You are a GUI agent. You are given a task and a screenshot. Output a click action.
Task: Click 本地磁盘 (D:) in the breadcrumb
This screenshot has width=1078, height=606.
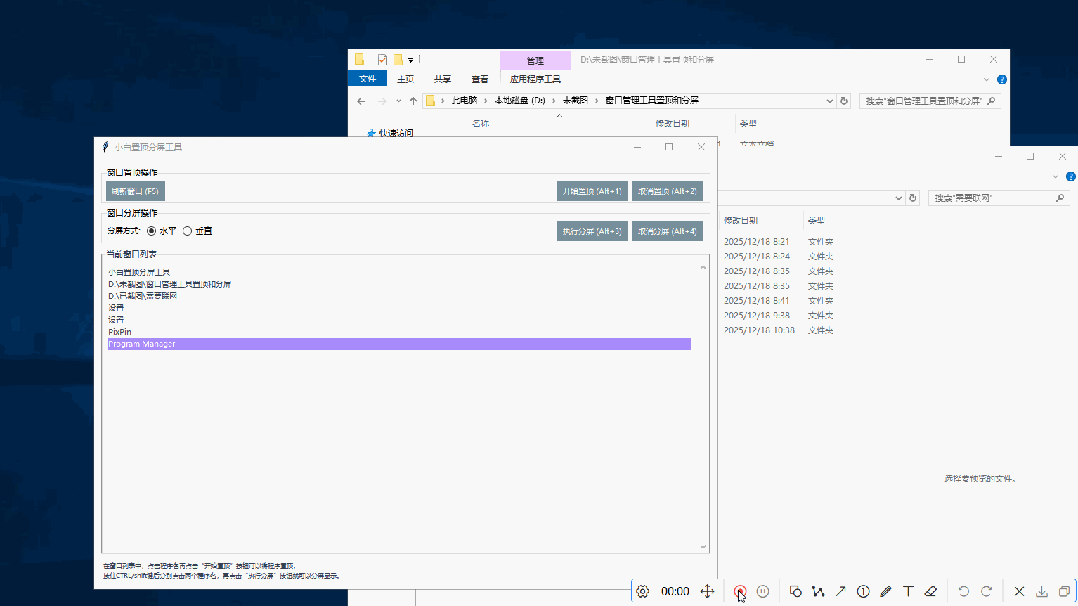520,100
